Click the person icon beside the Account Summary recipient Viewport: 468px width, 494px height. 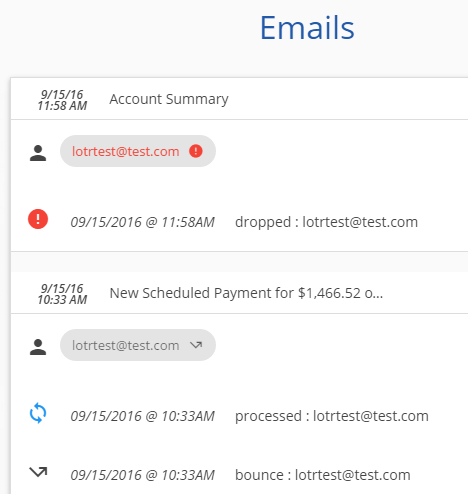(x=38, y=153)
